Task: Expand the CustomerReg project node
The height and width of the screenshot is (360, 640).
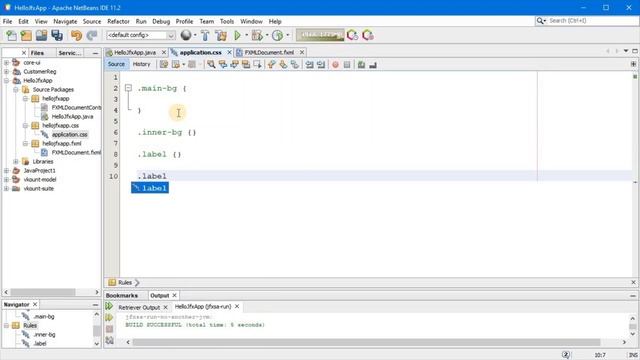Action: 7,71
